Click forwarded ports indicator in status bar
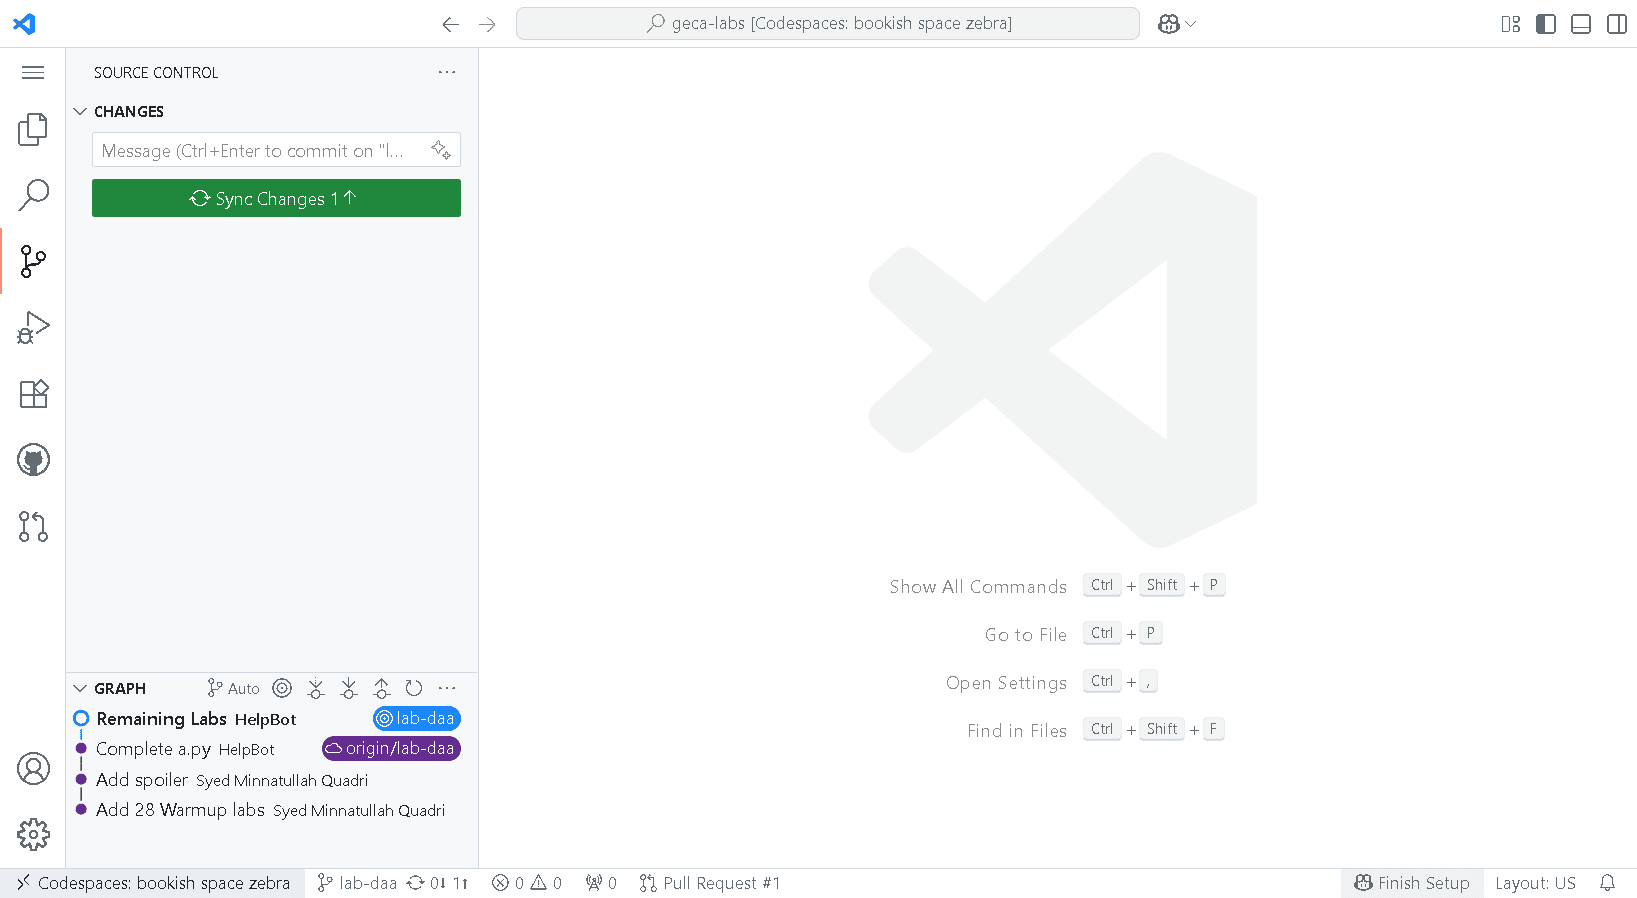Screen dimensions: 1637x898 point(601,883)
